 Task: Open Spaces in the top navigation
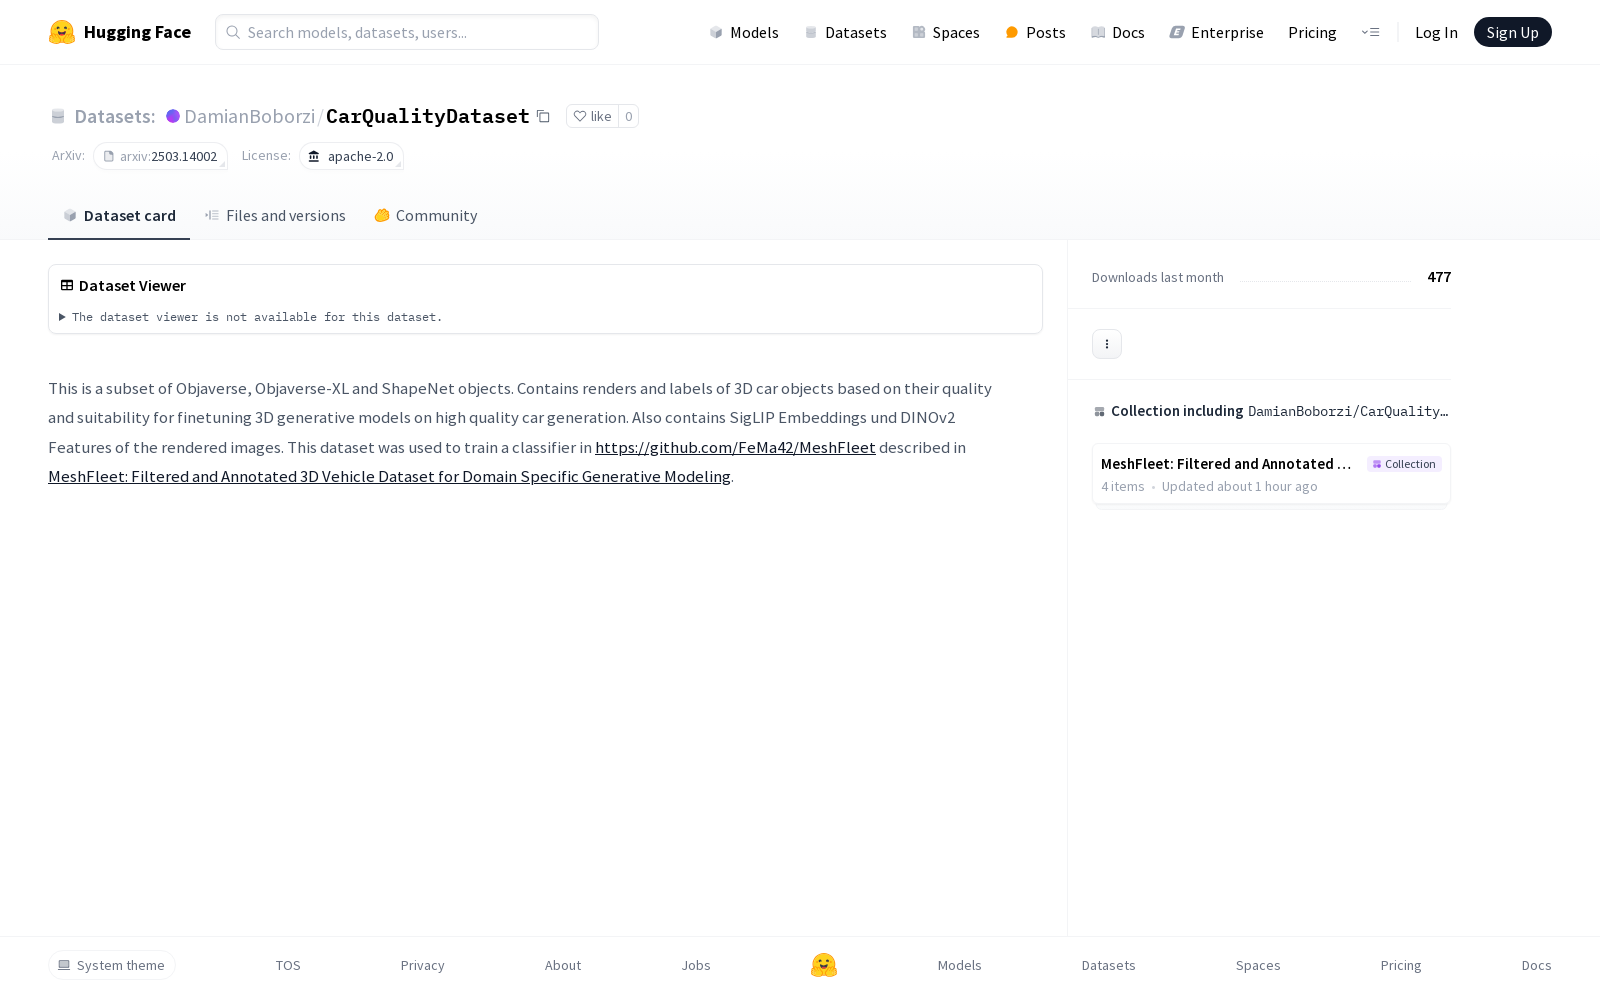(x=946, y=32)
